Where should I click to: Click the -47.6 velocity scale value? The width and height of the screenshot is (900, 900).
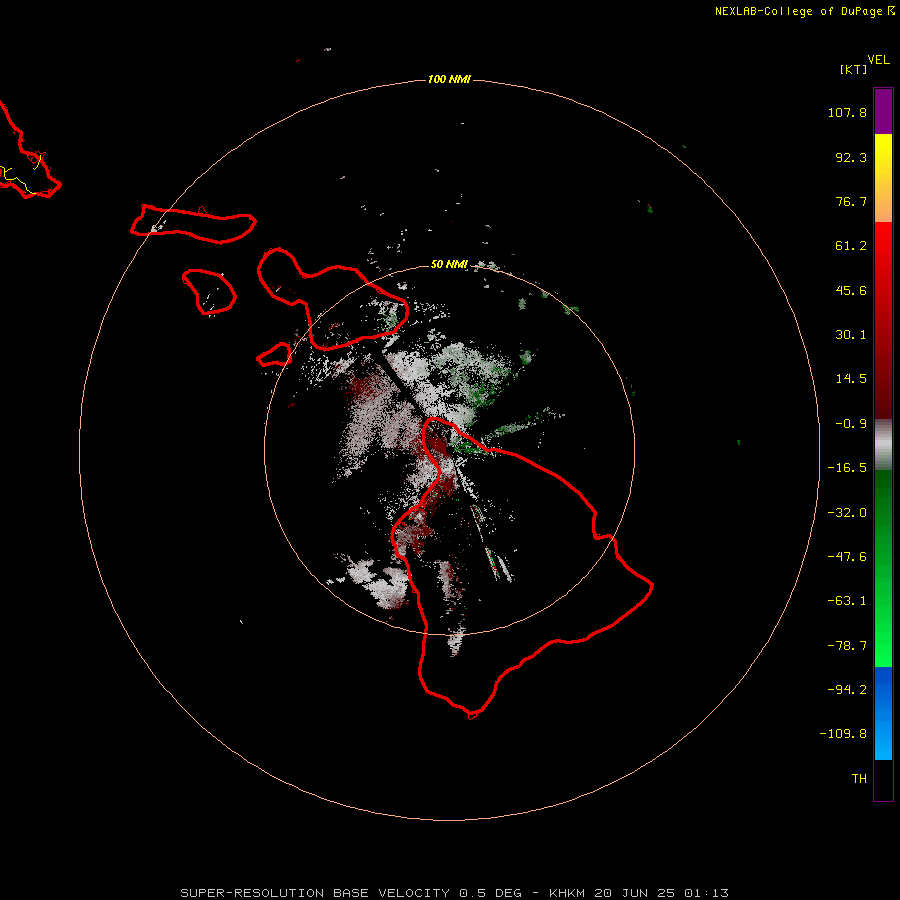click(847, 557)
